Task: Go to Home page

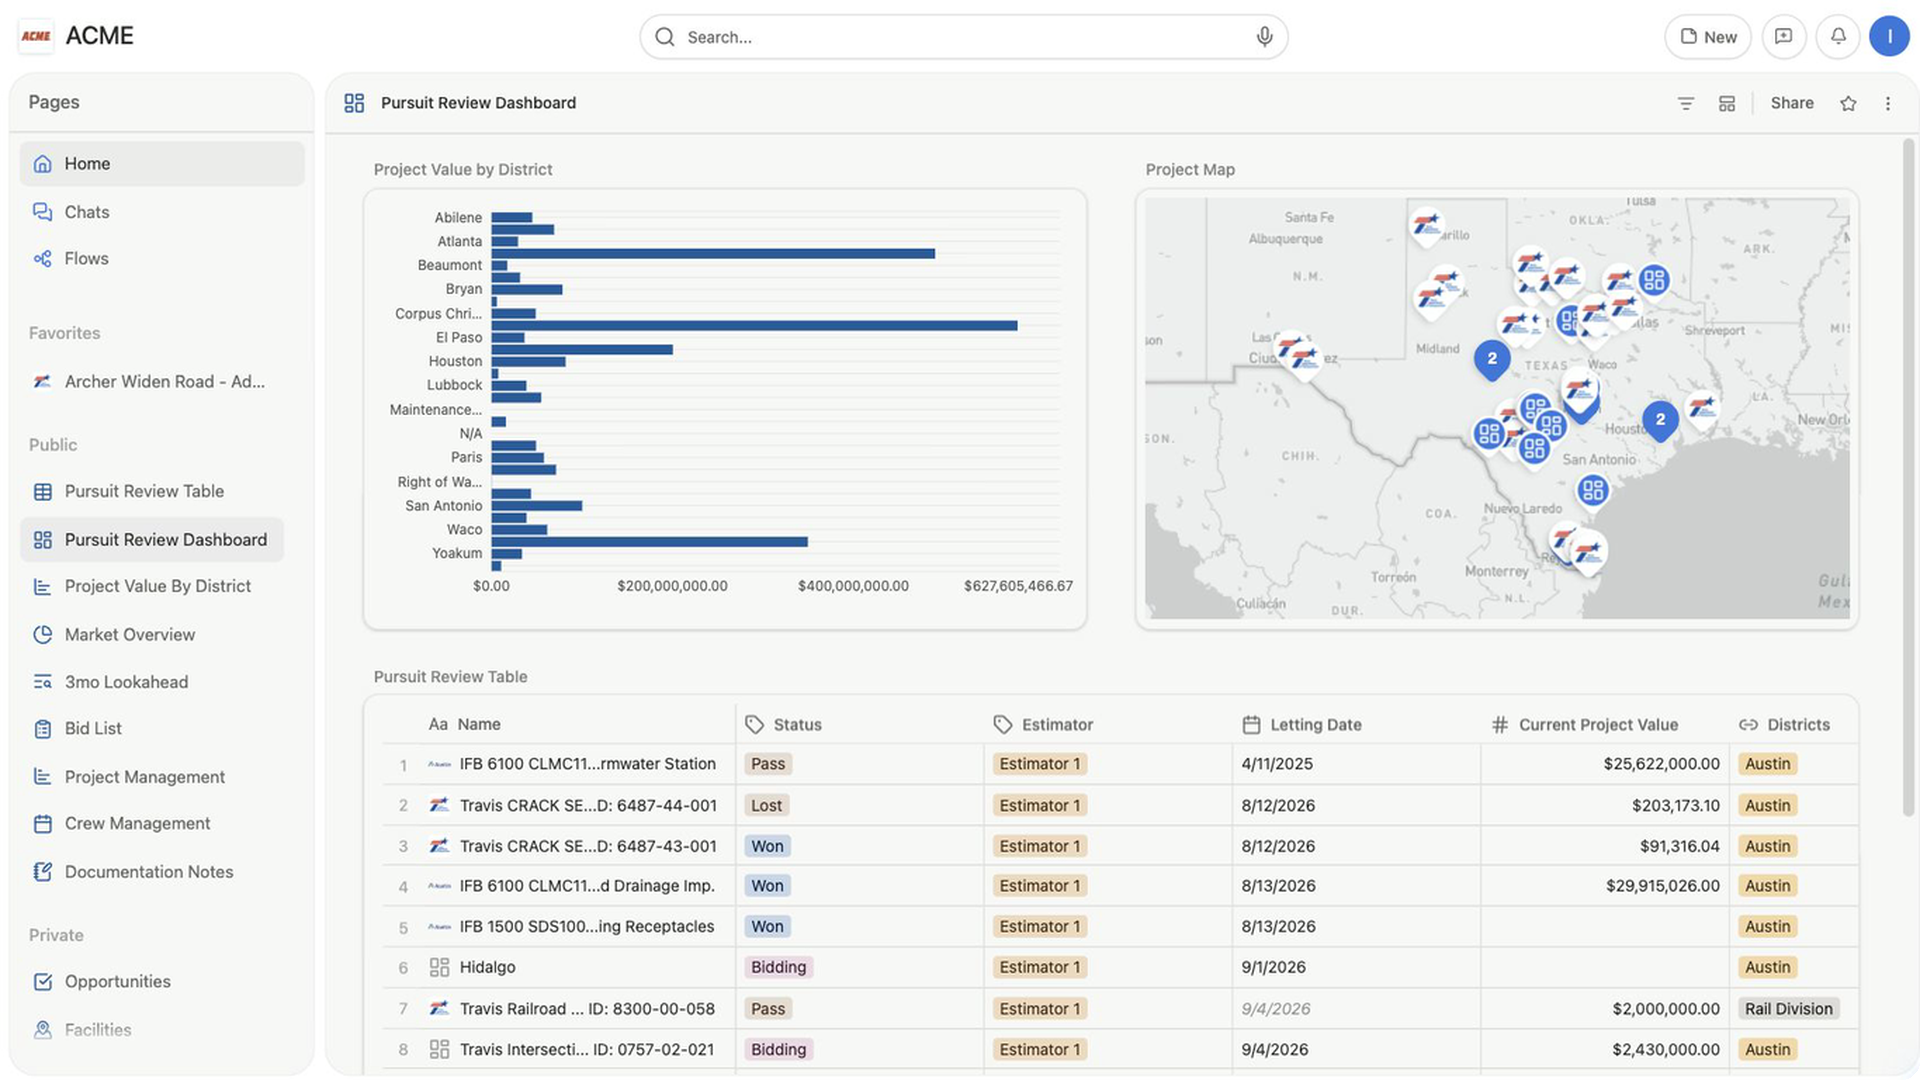Action: (162, 163)
